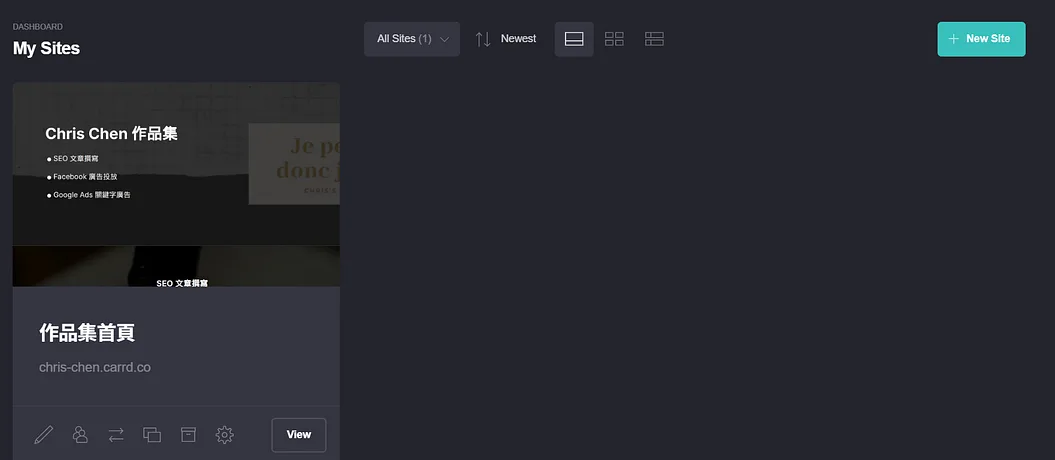Click the sort arrows icon beside Newest

click(483, 39)
